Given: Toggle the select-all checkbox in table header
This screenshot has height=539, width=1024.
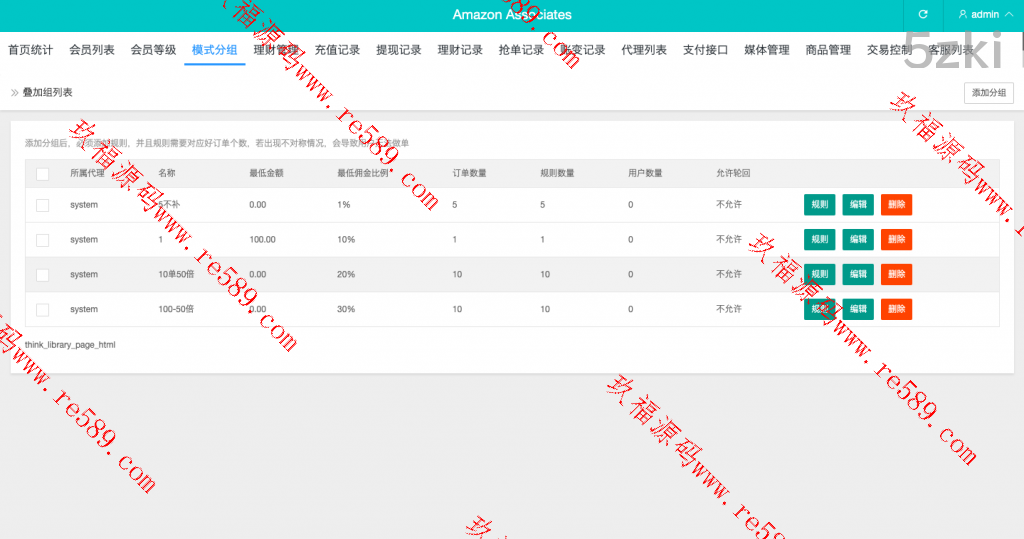Looking at the screenshot, I should (42, 174).
